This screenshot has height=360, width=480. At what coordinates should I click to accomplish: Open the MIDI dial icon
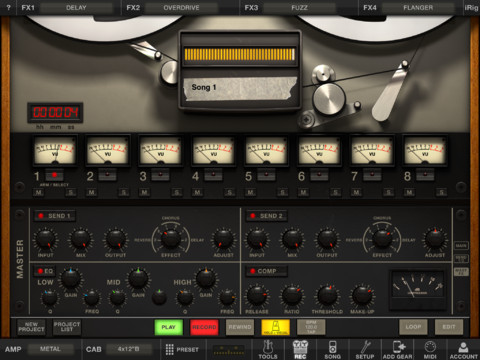430,350
